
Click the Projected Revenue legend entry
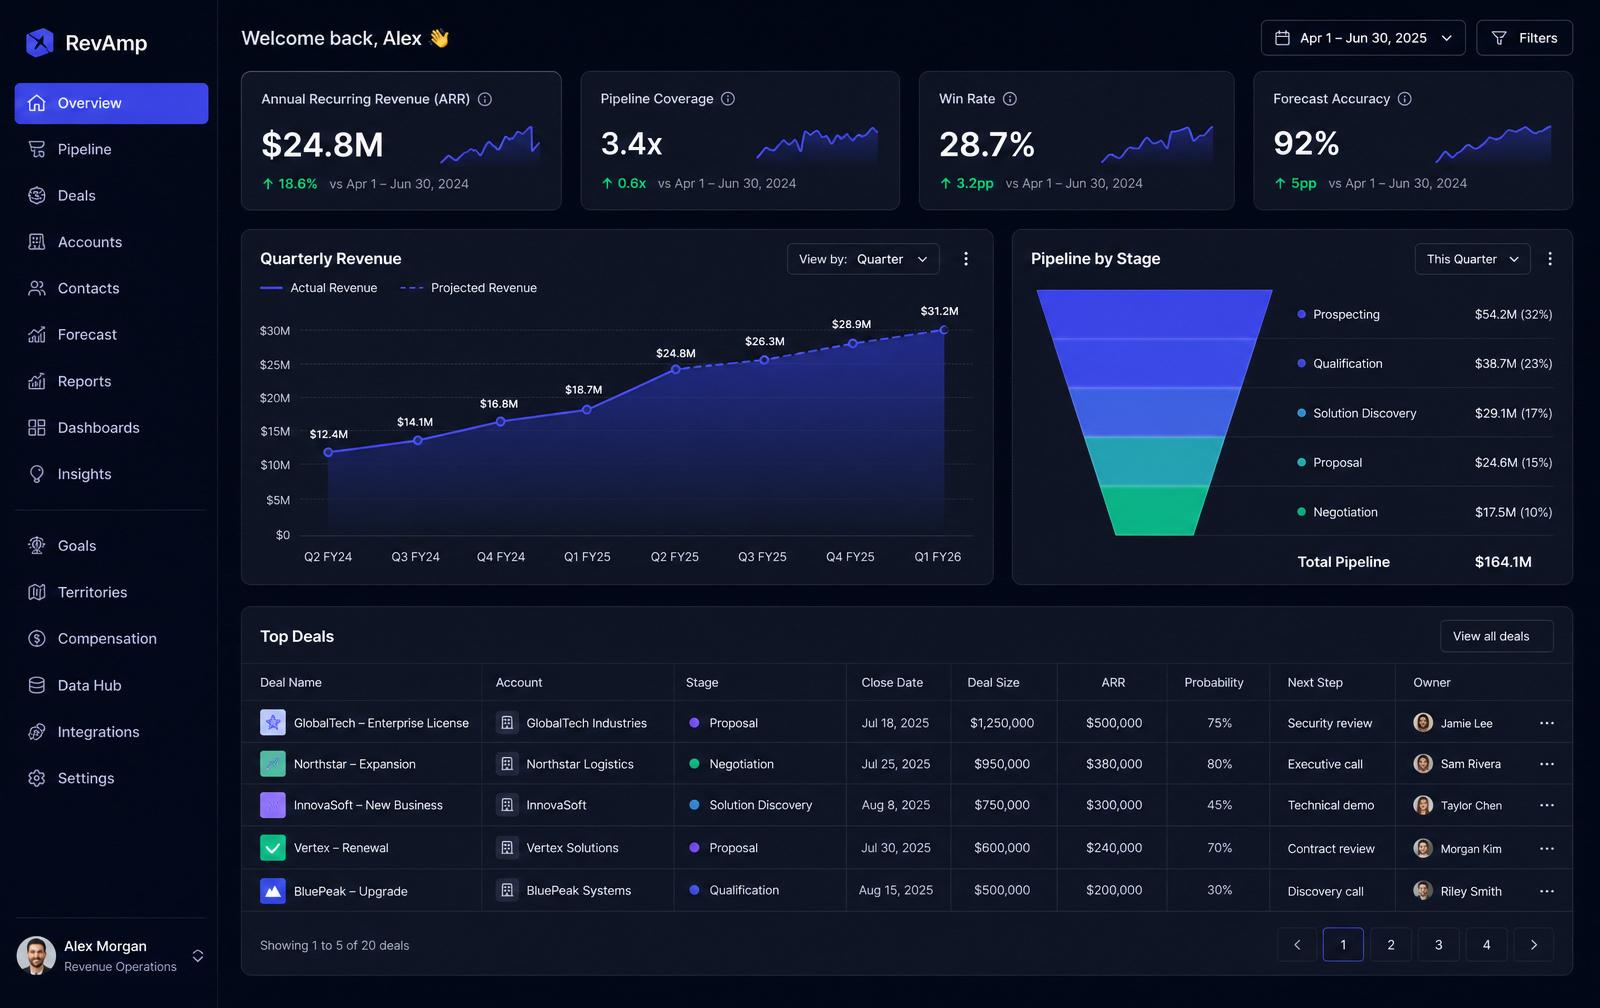(469, 288)
